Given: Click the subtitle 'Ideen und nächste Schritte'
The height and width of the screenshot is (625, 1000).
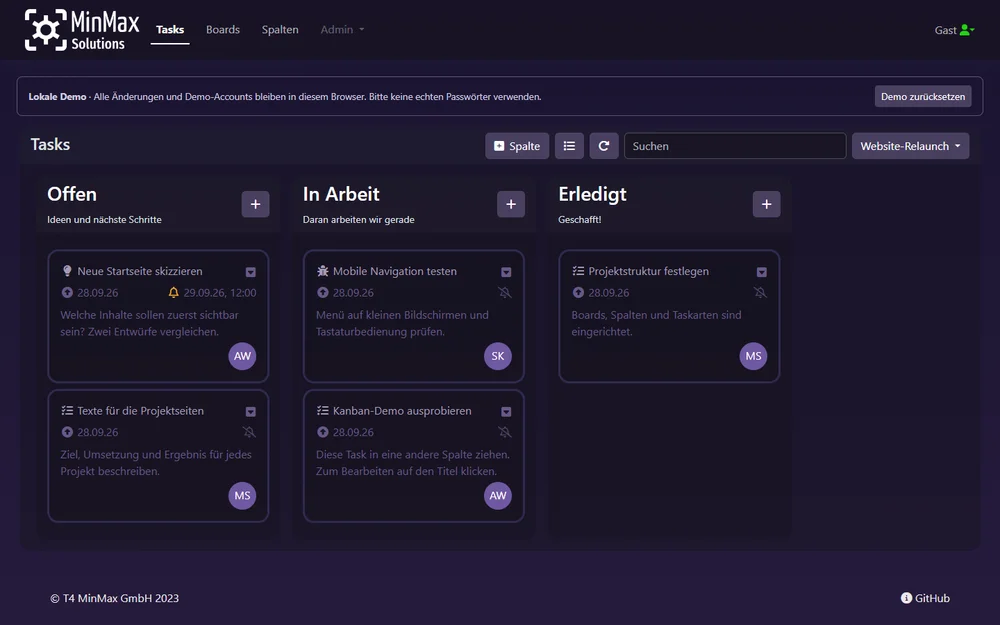Looking at the screenshot, I should [x=104, y=219].
